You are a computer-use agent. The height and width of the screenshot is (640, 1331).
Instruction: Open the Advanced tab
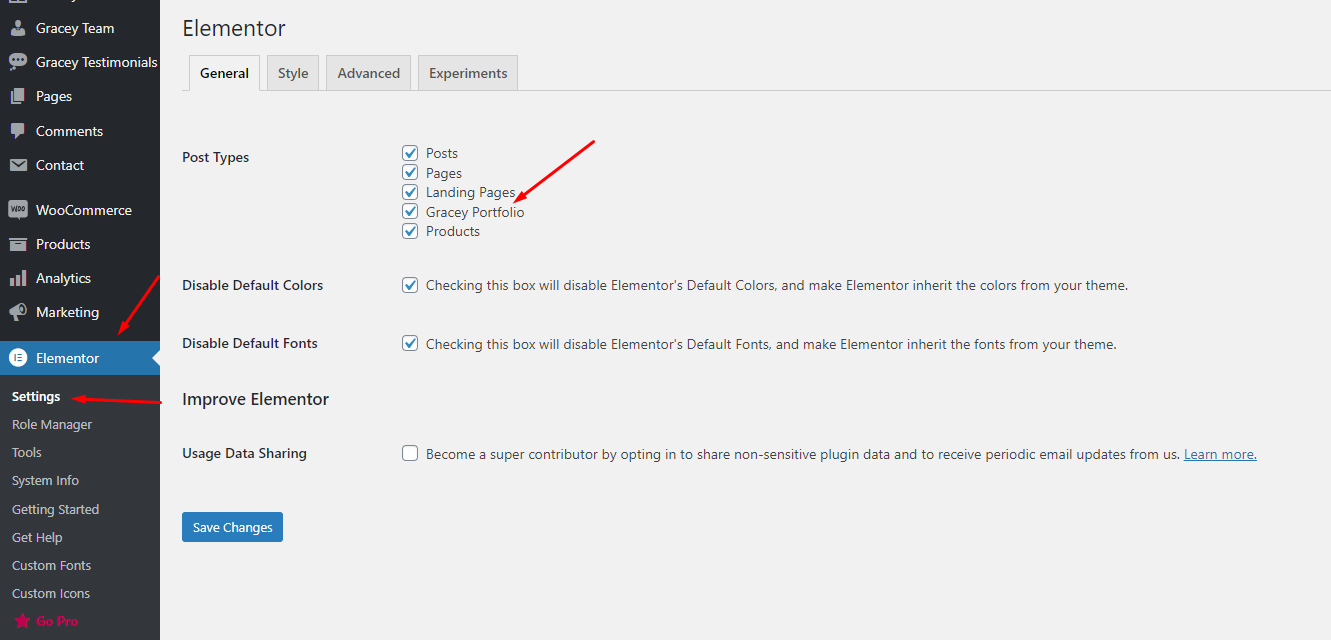[369, 73]
